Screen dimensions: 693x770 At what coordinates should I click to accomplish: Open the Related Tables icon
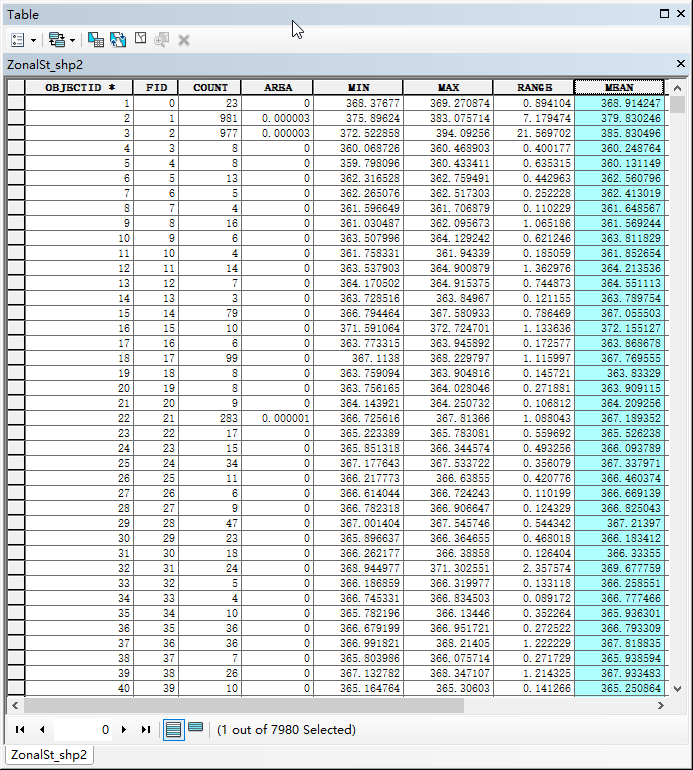[57, 40]
